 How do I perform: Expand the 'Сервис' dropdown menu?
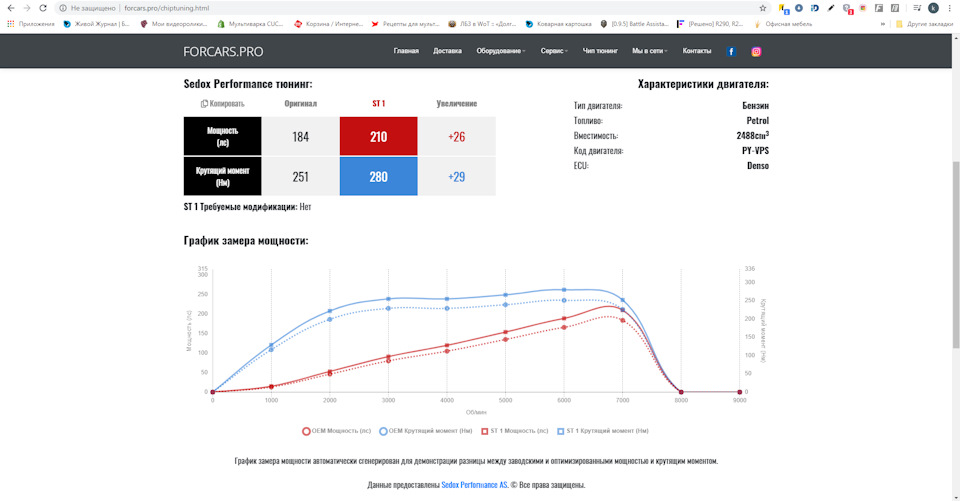(554, 51)
